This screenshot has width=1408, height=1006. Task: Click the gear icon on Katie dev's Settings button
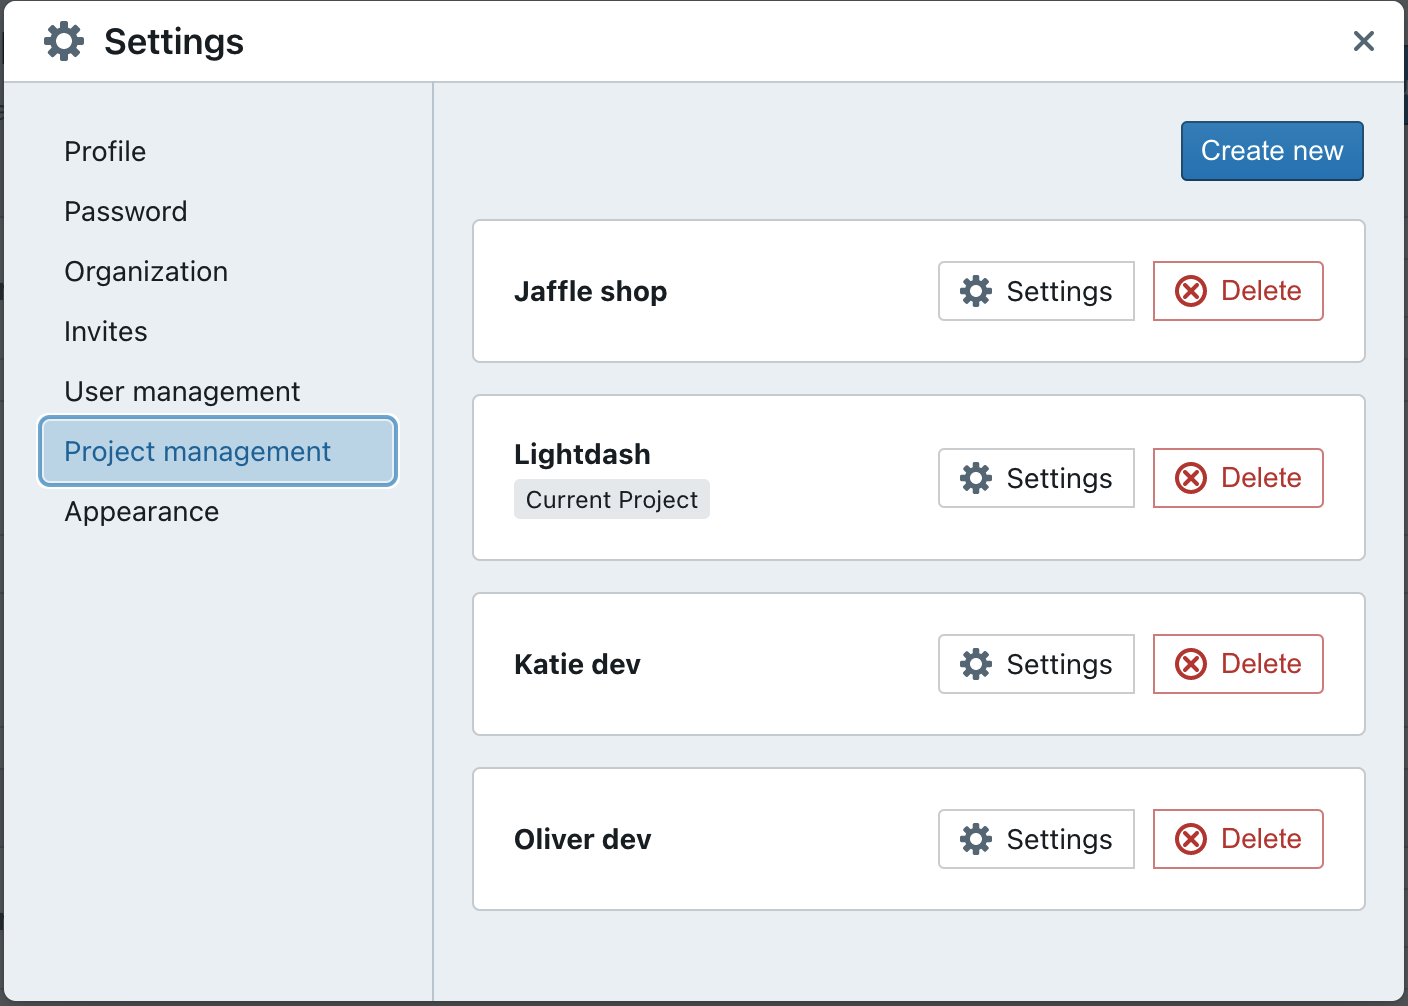tap(977, 664)
